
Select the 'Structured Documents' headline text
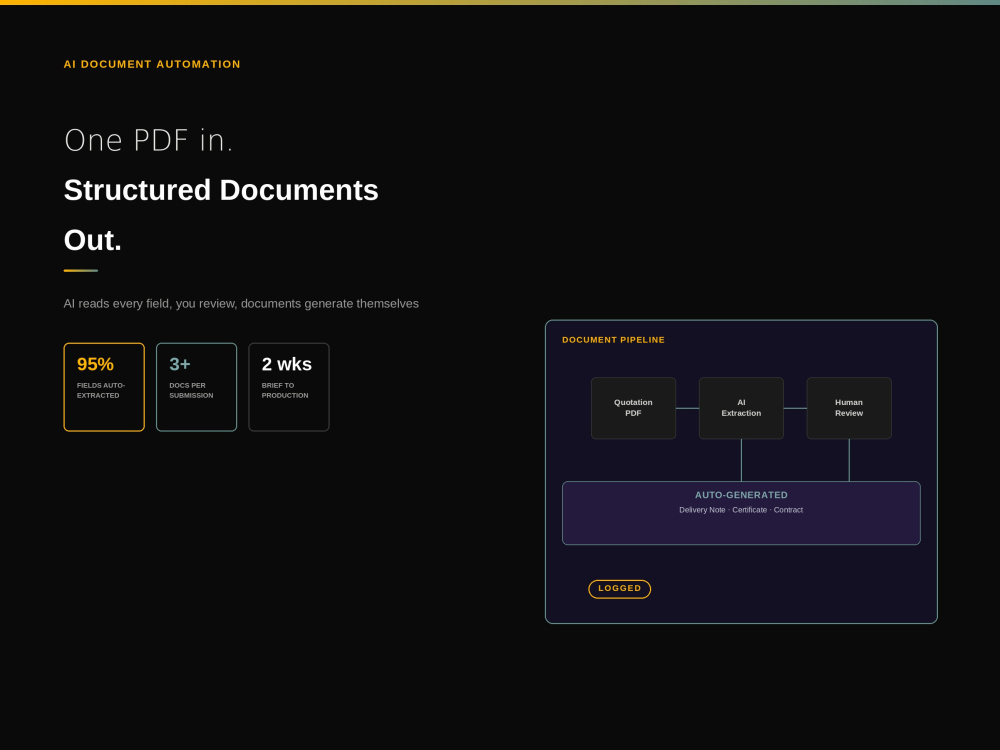221,190
